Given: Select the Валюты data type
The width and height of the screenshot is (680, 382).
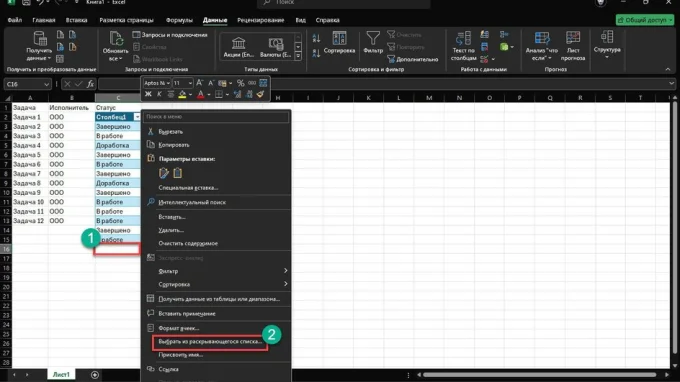Looking at the screenshot, I should (276, 47).
